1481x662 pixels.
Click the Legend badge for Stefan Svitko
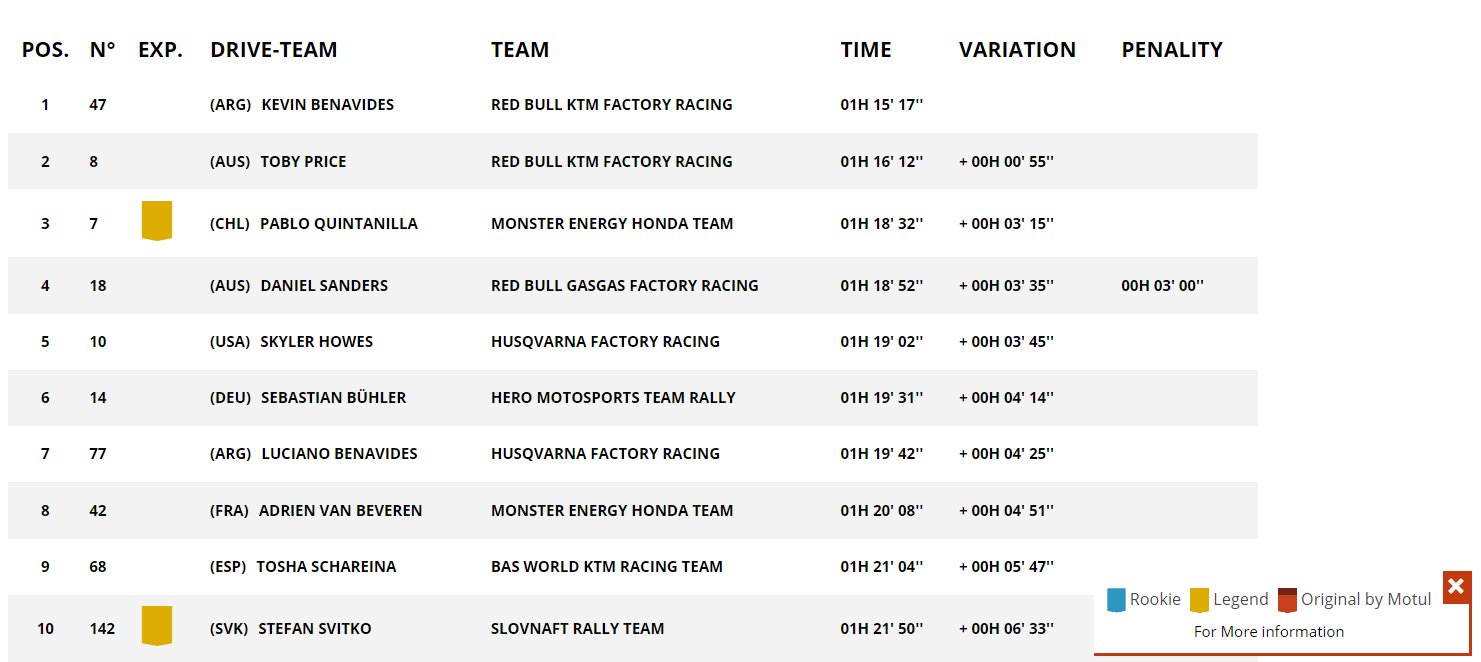pyautogui.click(x=157, y=626)
